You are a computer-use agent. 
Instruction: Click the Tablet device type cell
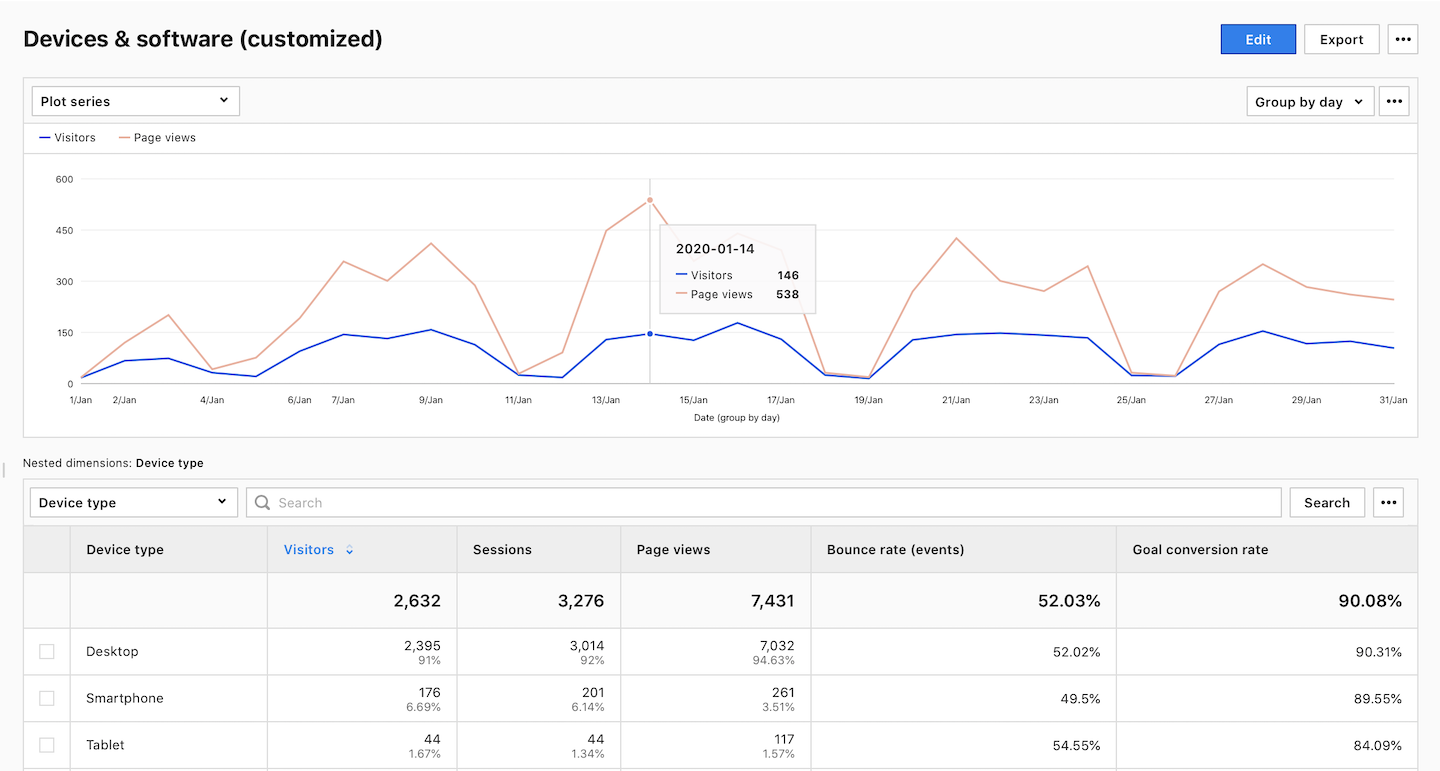click(106, 745)
